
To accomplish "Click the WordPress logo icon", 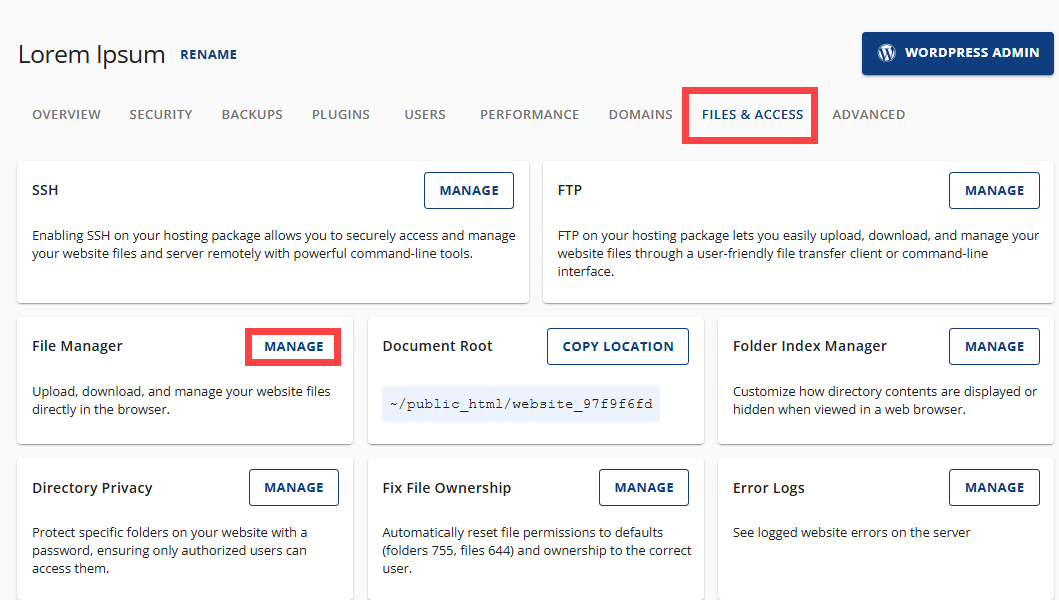I will 886,53.
